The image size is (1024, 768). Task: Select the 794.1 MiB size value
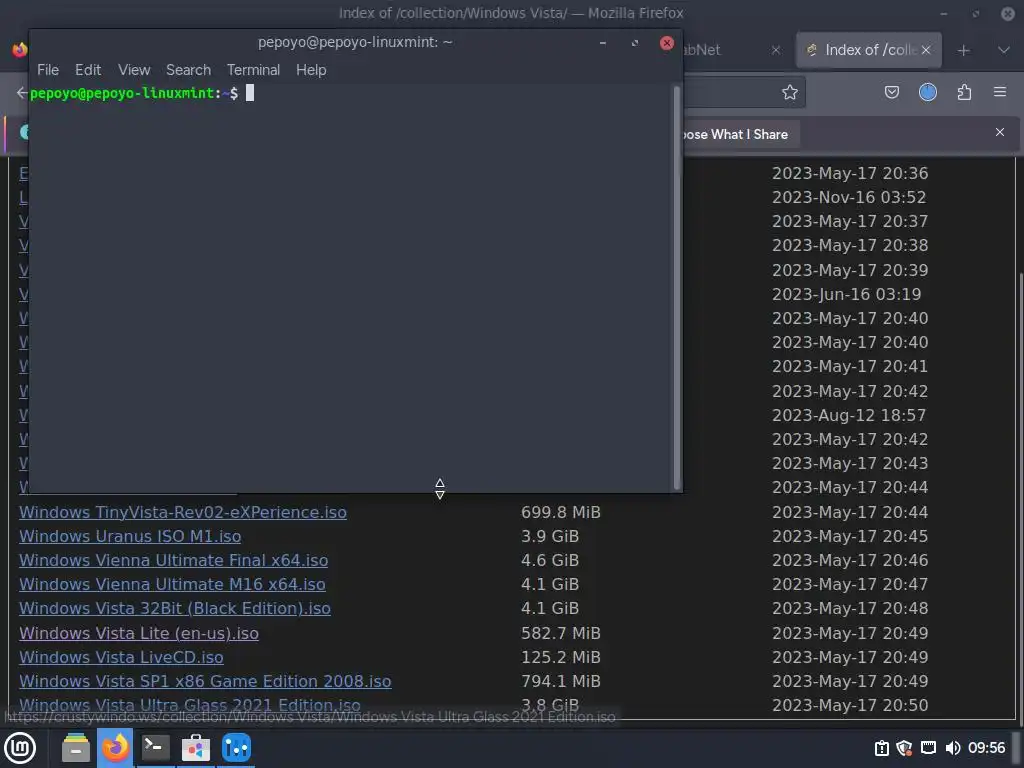(x=561, y=681)
